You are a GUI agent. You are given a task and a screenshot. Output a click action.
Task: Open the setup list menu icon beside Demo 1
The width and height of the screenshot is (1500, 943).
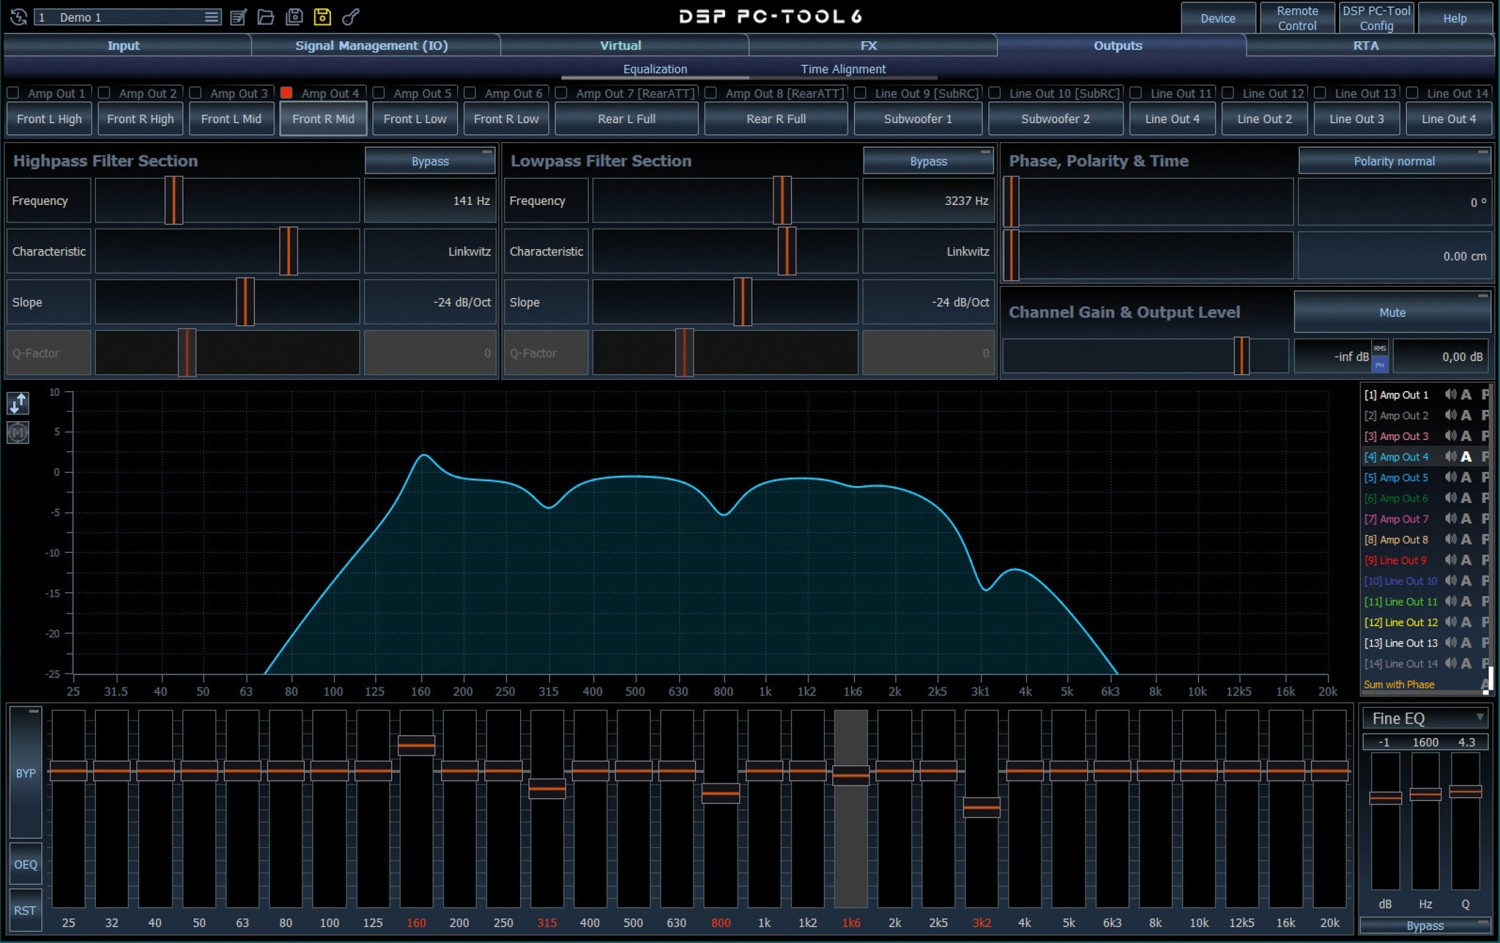tap(212, 17)
